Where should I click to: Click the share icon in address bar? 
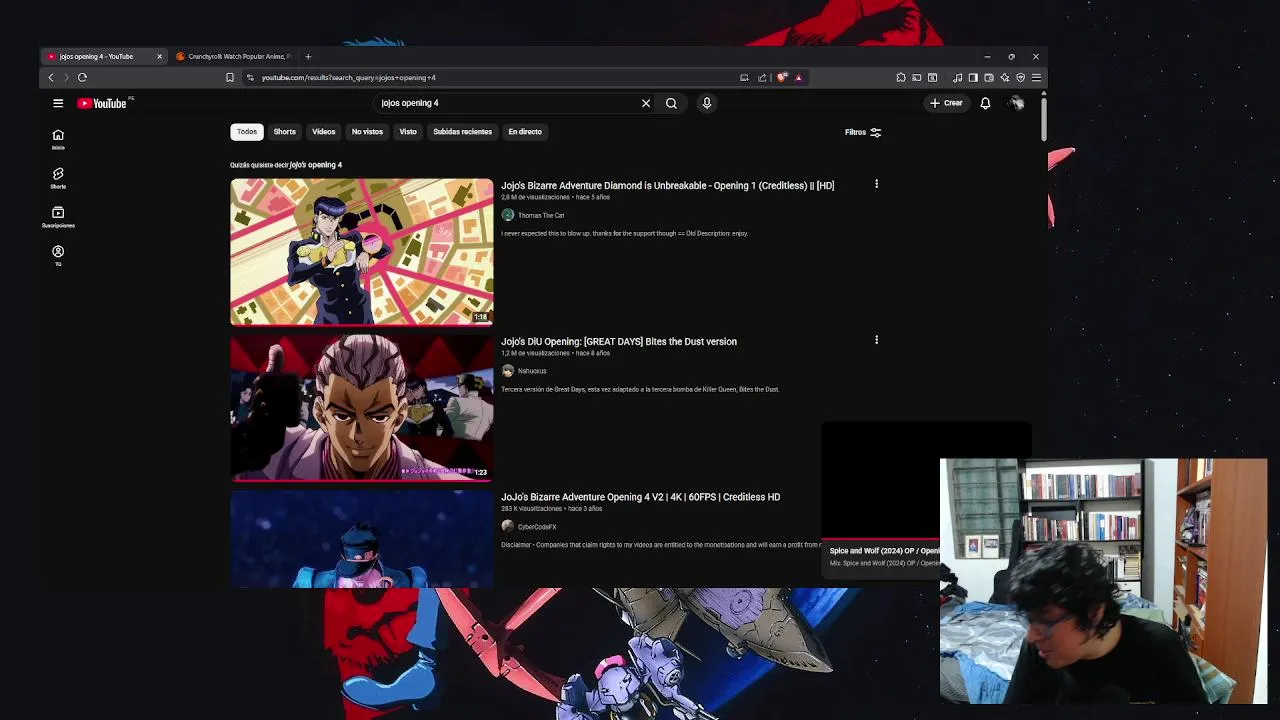click(762, 77)
